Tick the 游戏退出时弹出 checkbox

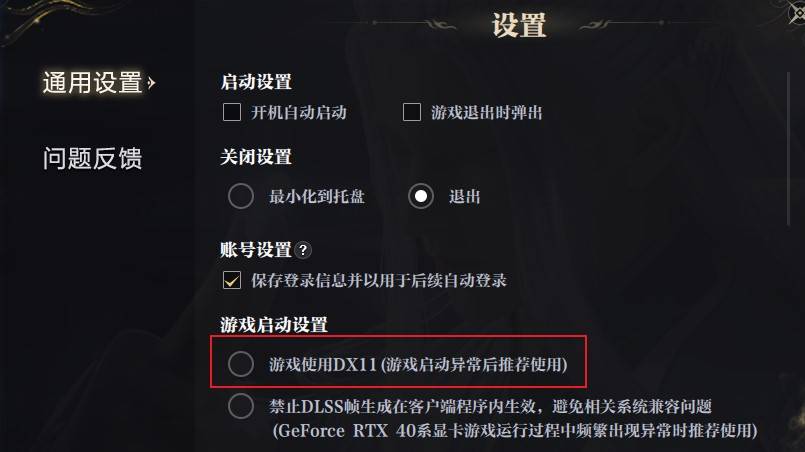[412, 112]
